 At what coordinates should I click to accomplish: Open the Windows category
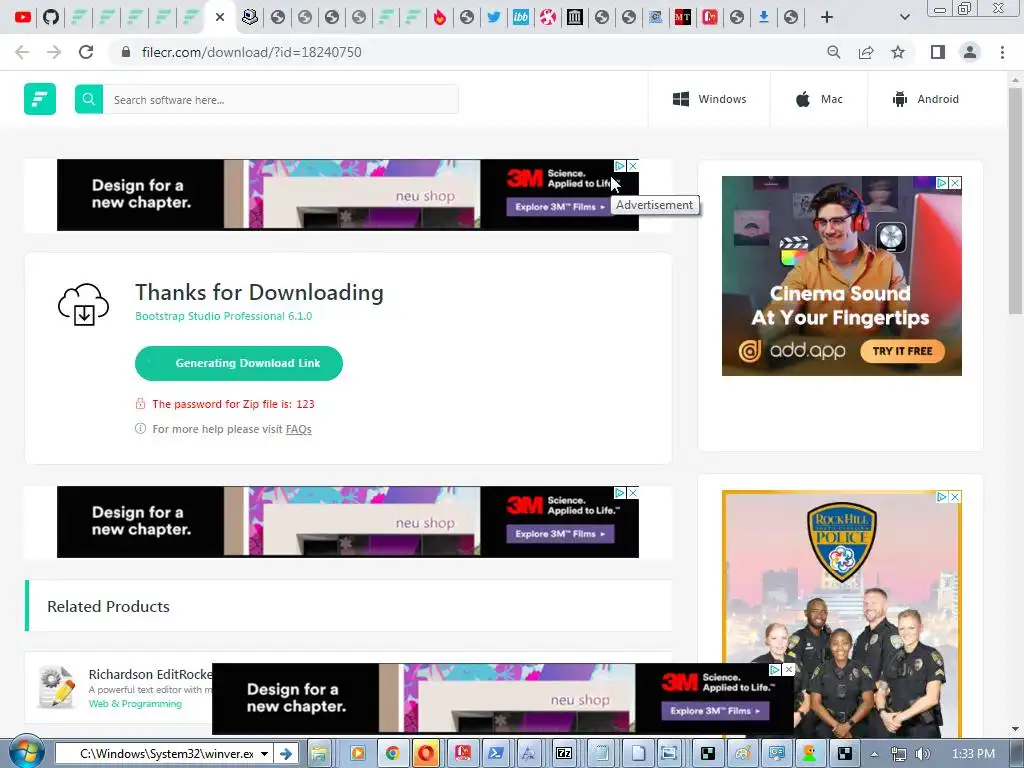point(709,99)
